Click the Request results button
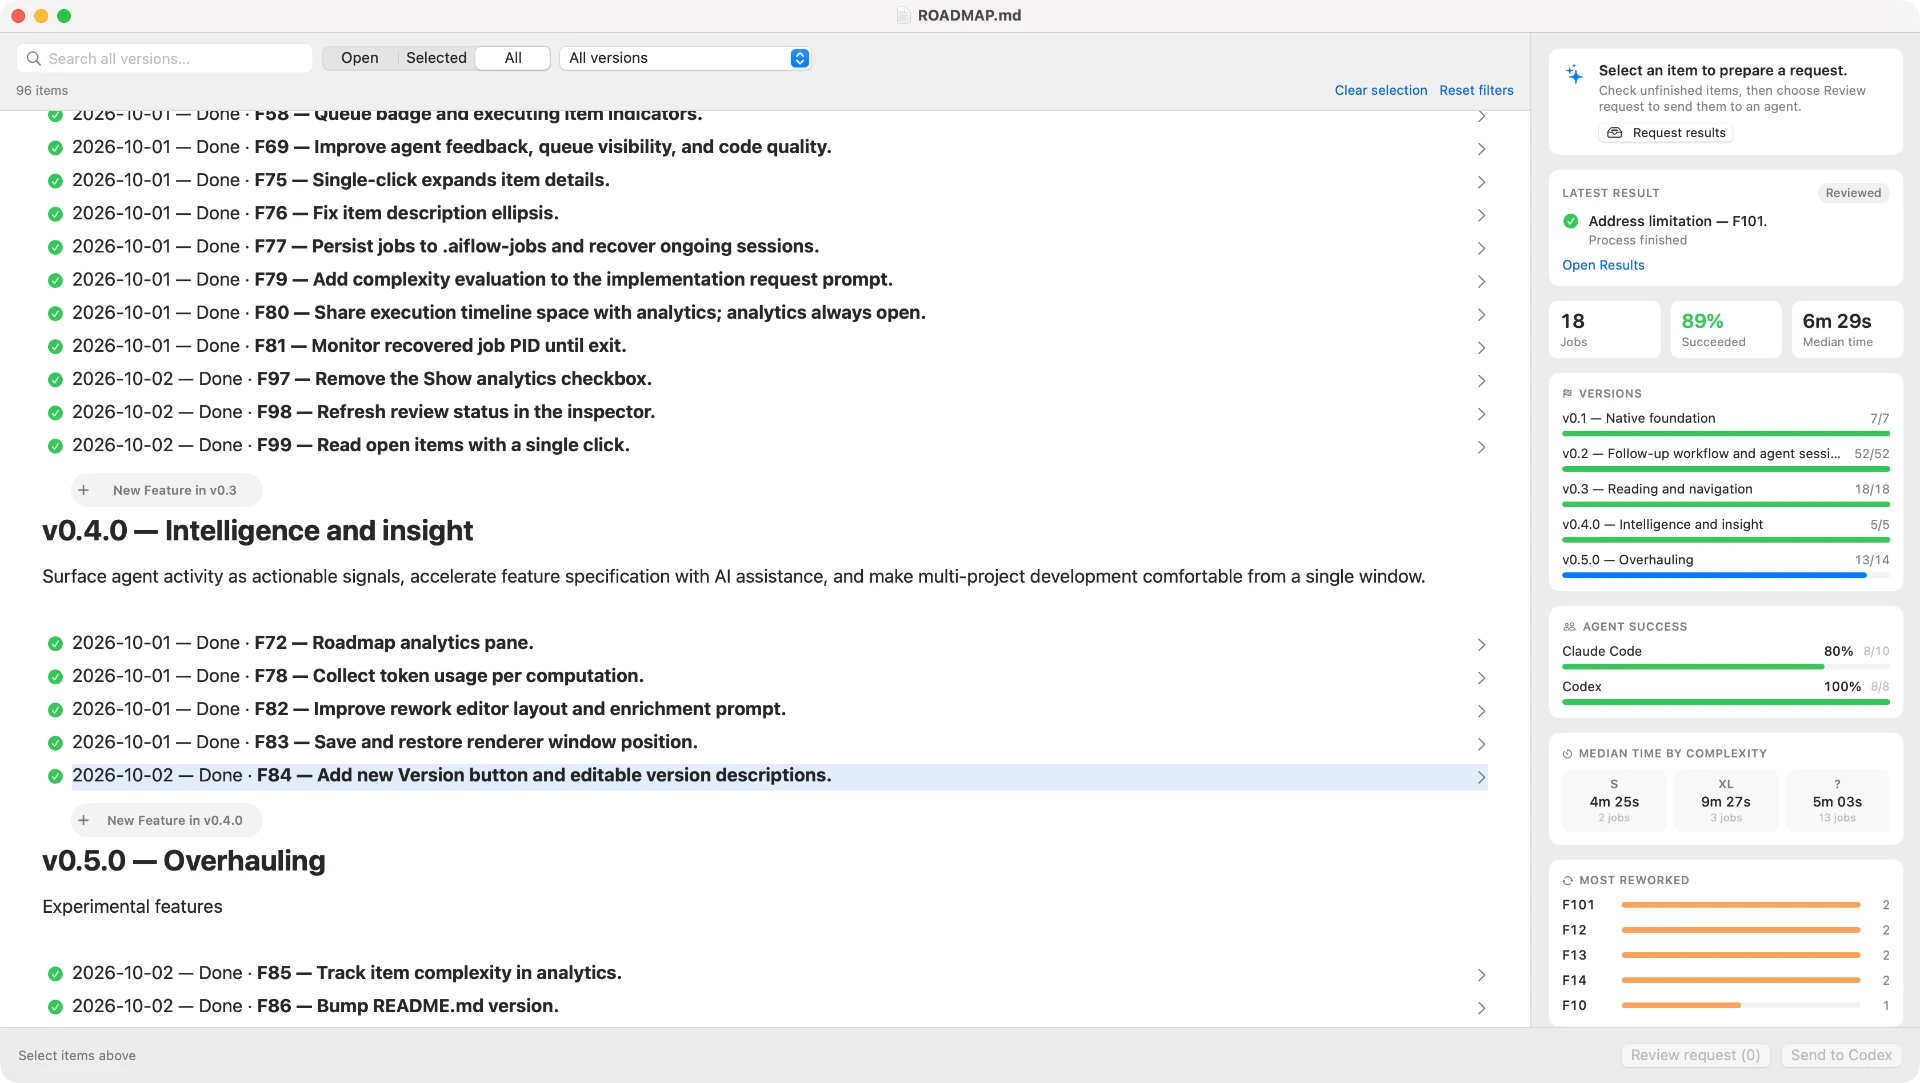 click(x=1665, y=133)
